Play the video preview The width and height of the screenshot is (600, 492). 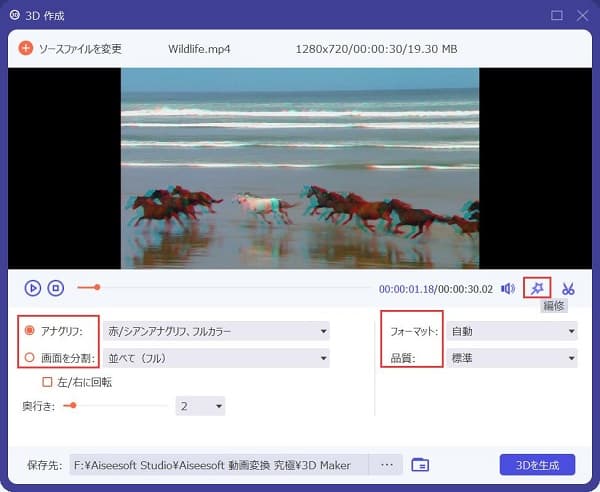click(33, 288)
